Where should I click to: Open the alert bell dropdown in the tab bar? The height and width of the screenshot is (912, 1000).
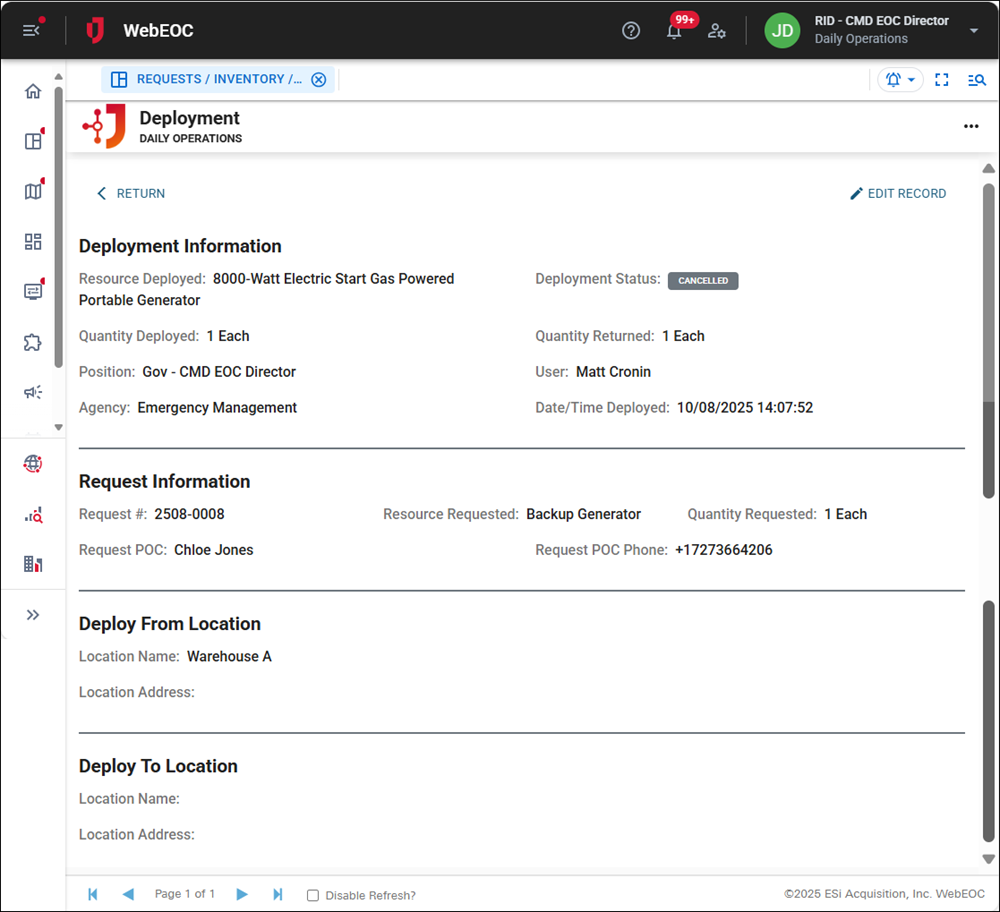pos(900,80)
